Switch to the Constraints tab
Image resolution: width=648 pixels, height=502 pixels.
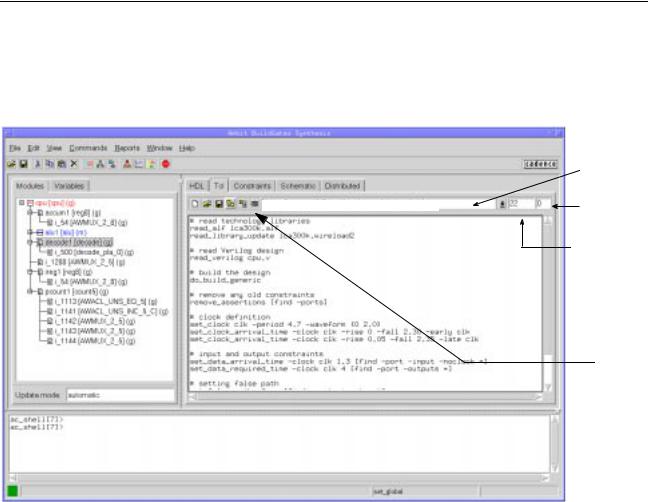point(252,186)
